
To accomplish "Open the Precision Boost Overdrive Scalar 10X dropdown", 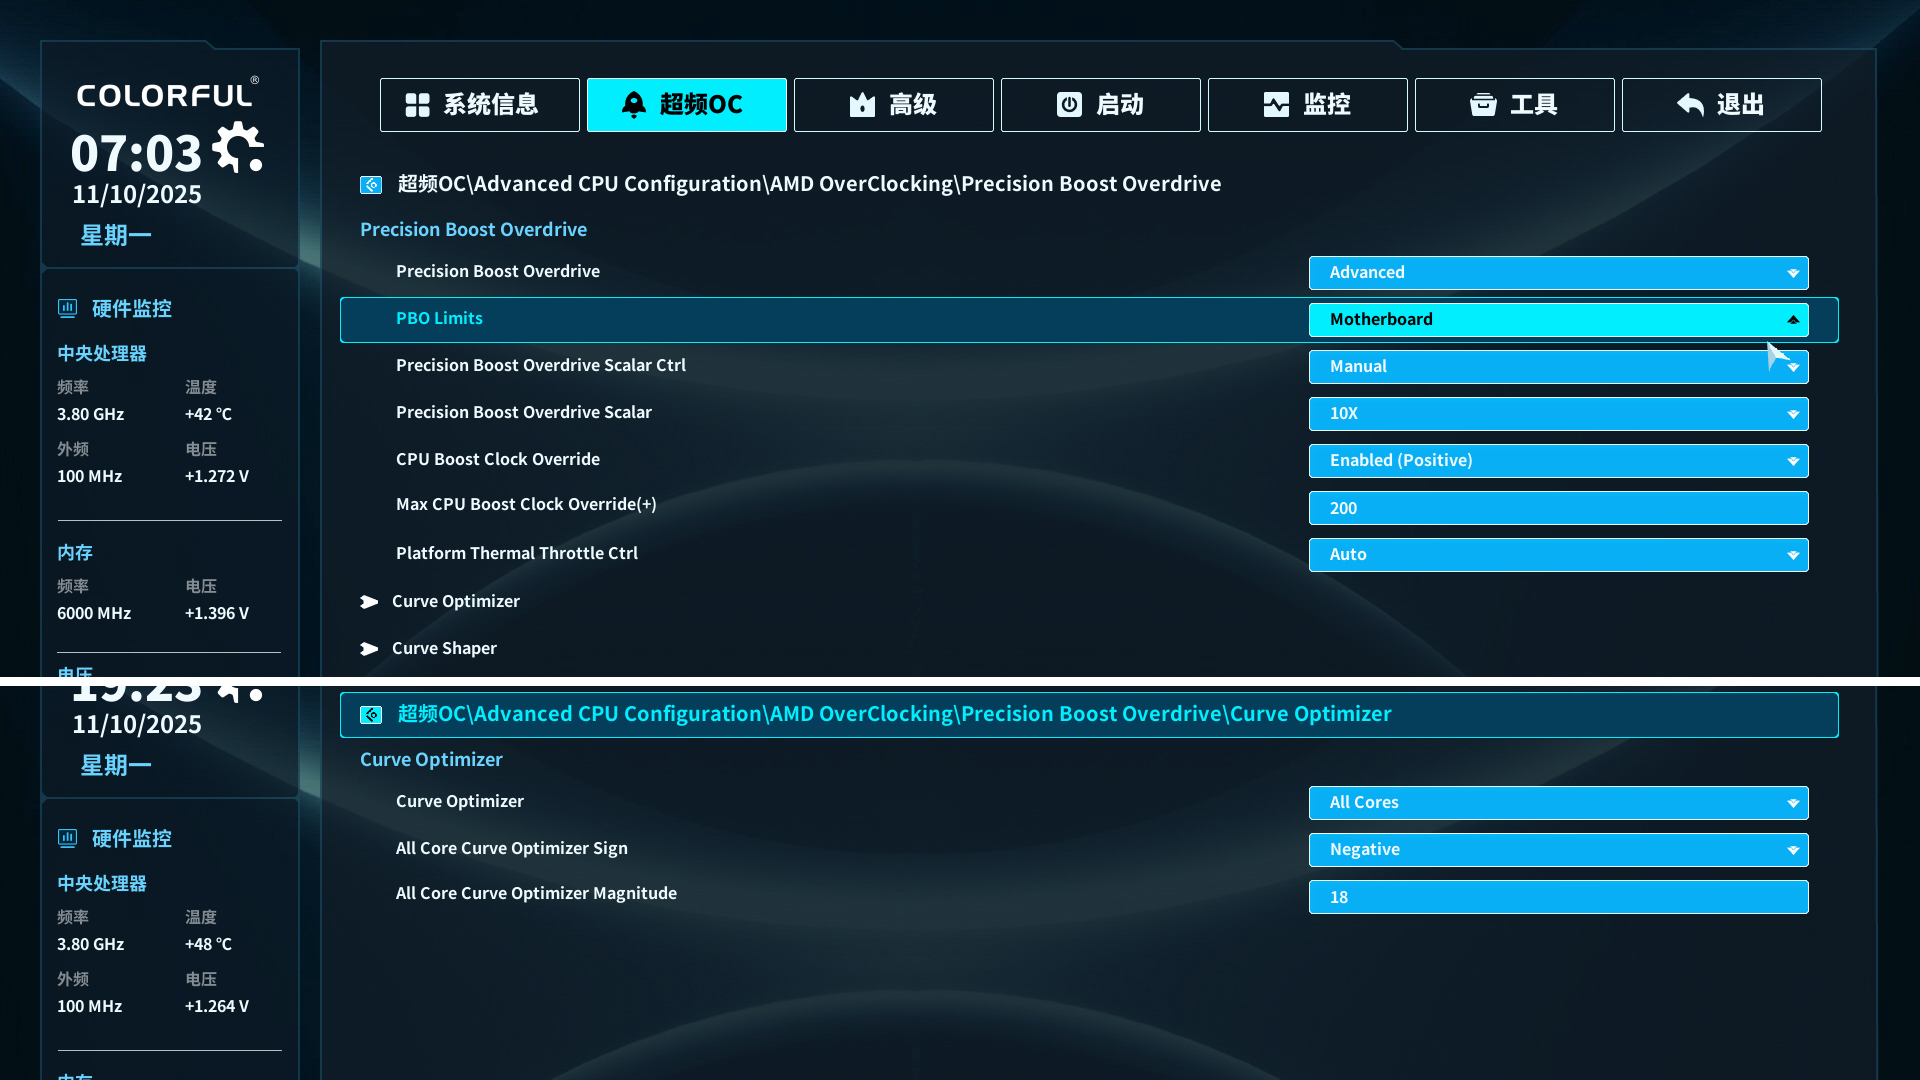I will 1558,414.
